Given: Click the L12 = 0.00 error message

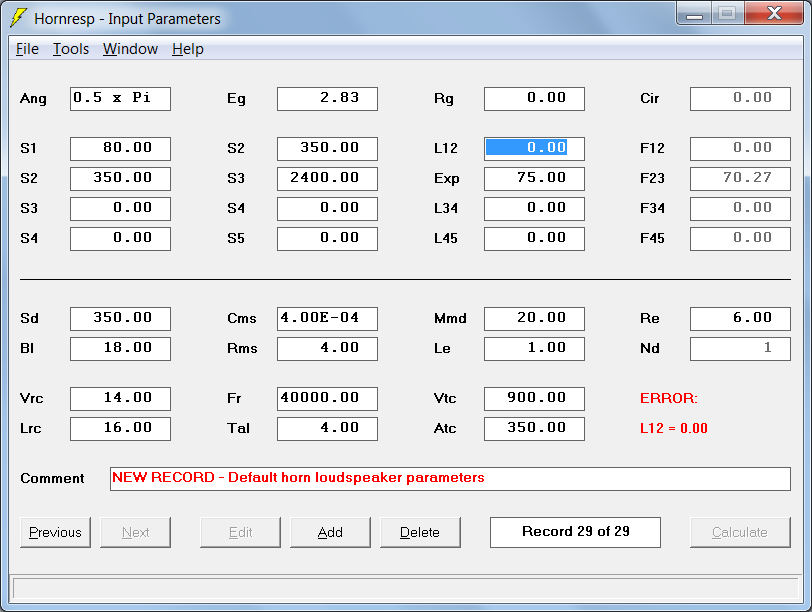Looking at the screenshot, I should pos(674,429).
